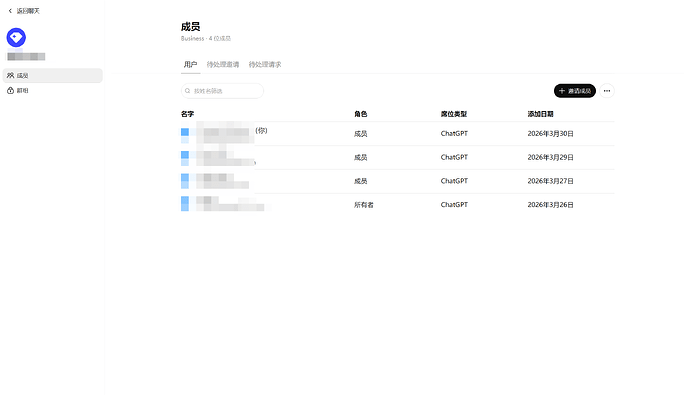Click the date 2026年3月29日
The height and width of the screenshot is (395, 690).
pos(551,157)
